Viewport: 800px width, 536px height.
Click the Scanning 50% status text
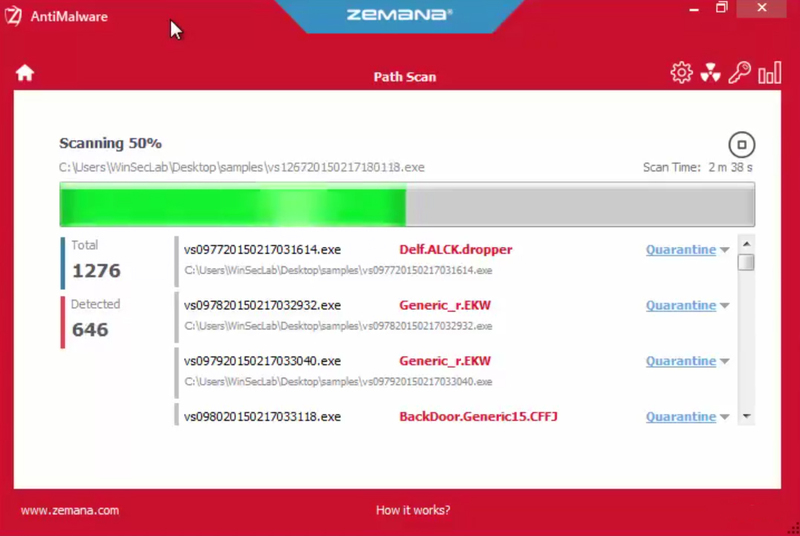click(x=110, y=143)
